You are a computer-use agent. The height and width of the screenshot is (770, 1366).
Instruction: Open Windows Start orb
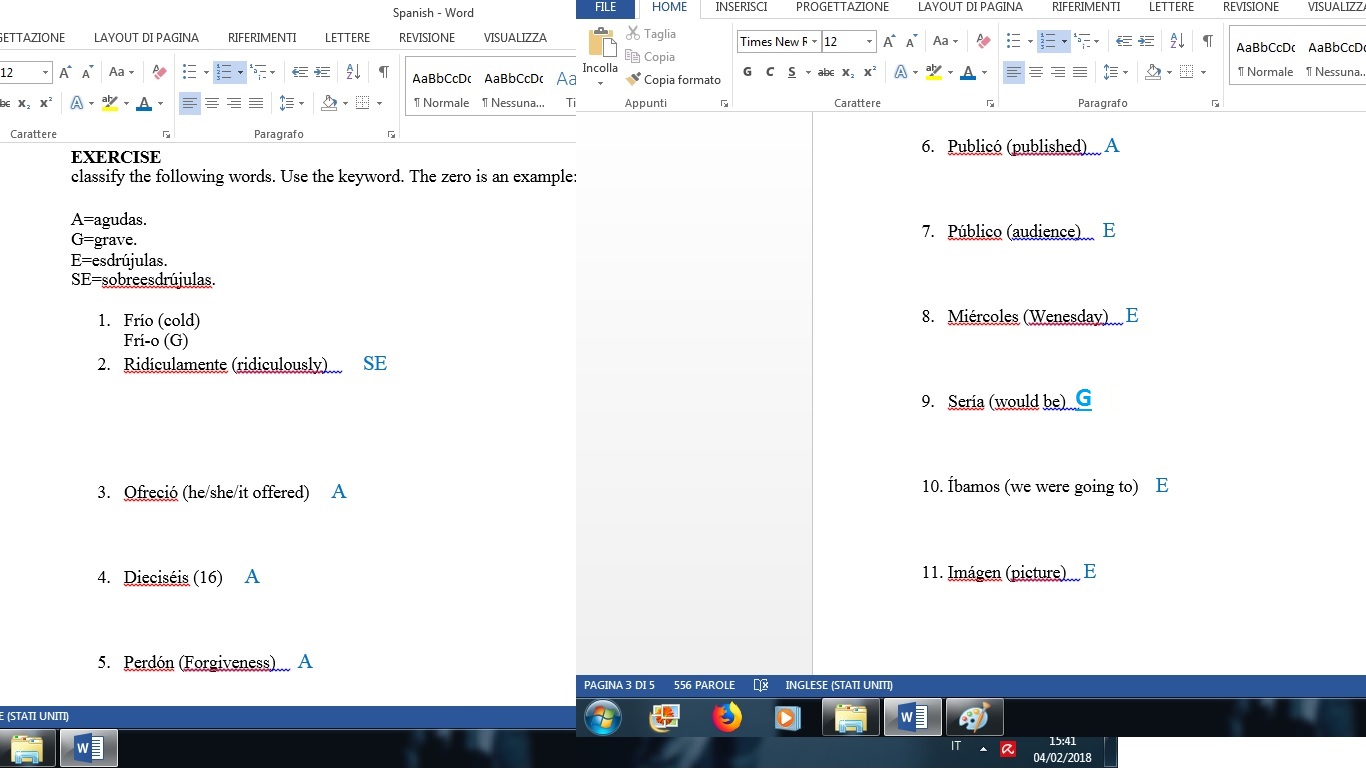603,717
